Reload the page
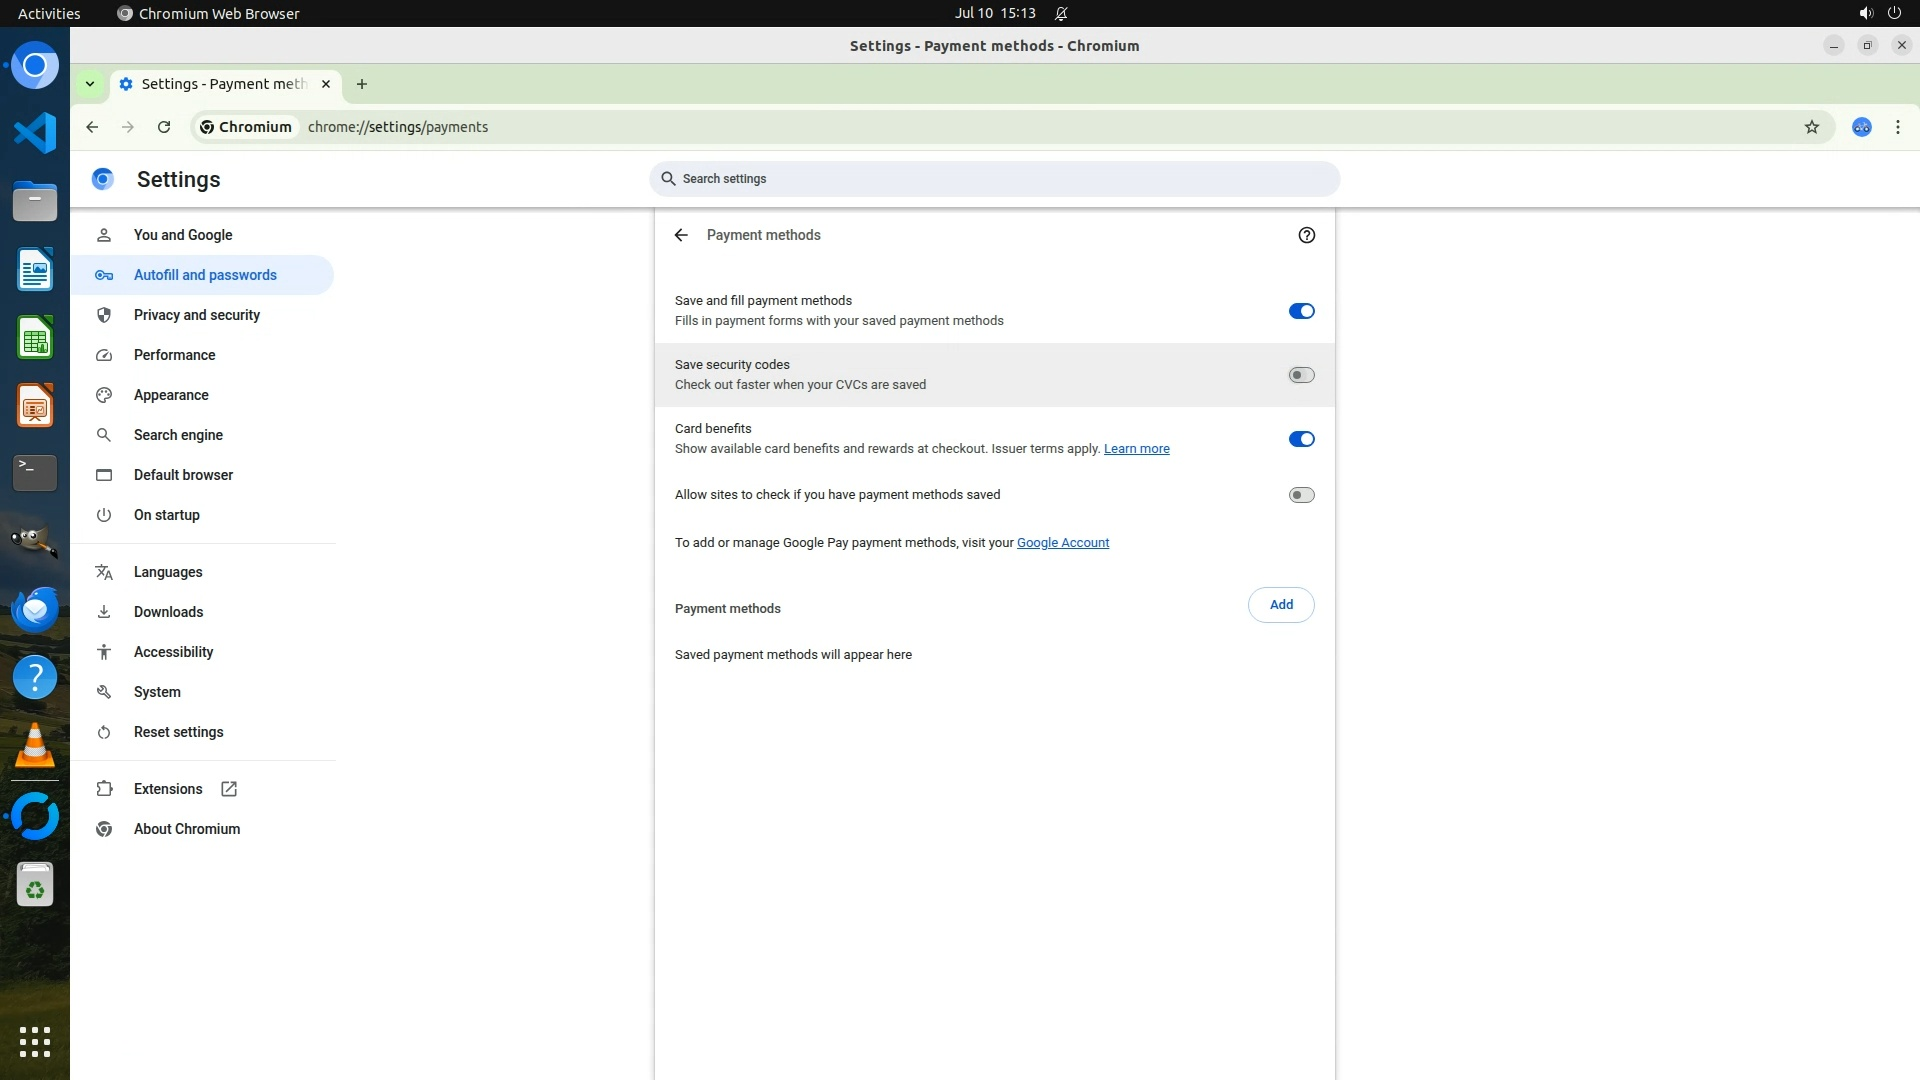This screenshot has width=1920, height=1080. click(164, 127)
